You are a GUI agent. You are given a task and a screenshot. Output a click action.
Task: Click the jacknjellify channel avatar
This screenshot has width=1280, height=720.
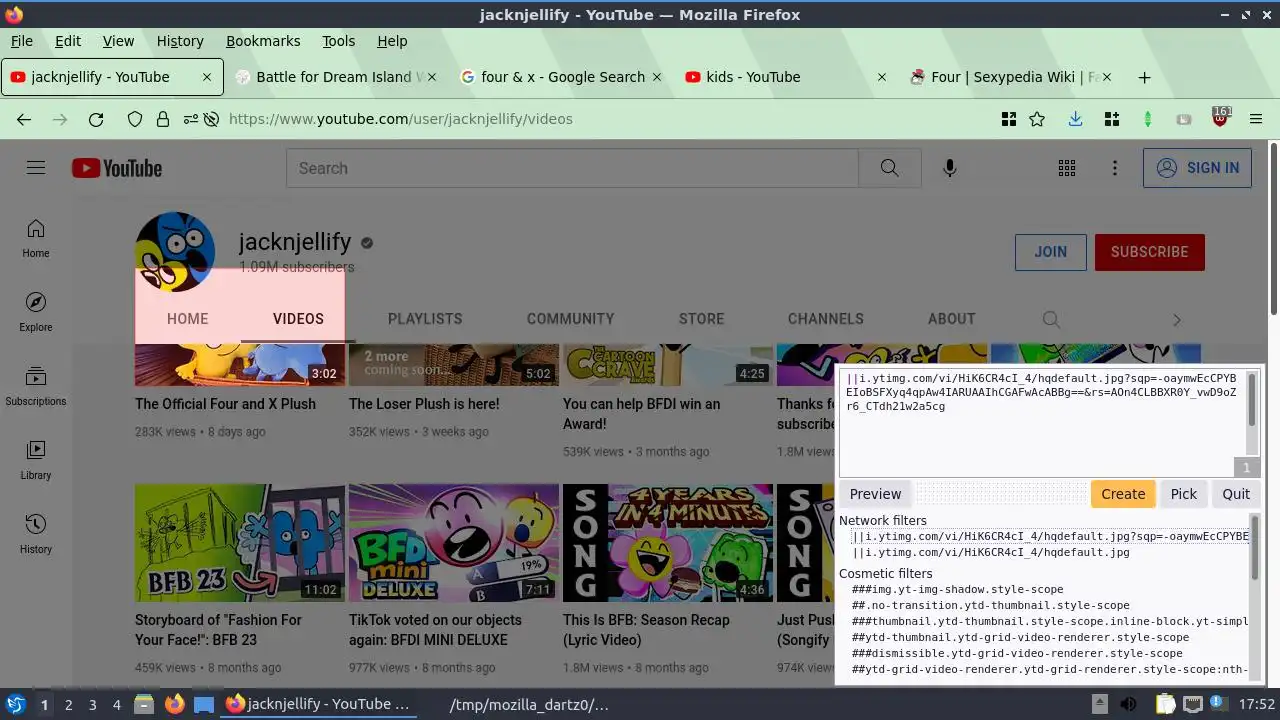tap(175, 251)
